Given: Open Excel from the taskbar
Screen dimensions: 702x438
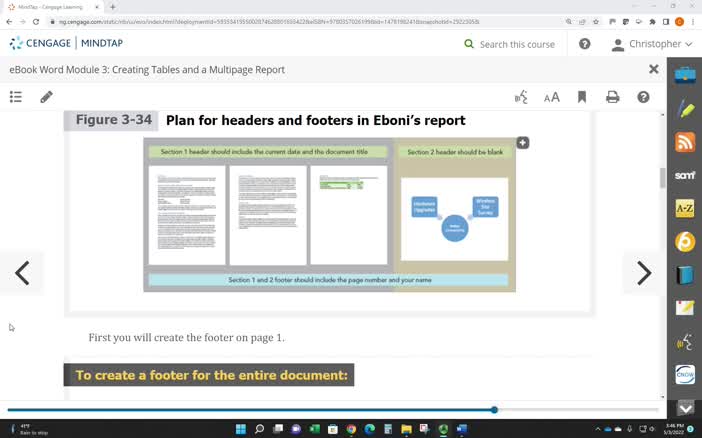Looking at the screenshot, I should (314, 429).
